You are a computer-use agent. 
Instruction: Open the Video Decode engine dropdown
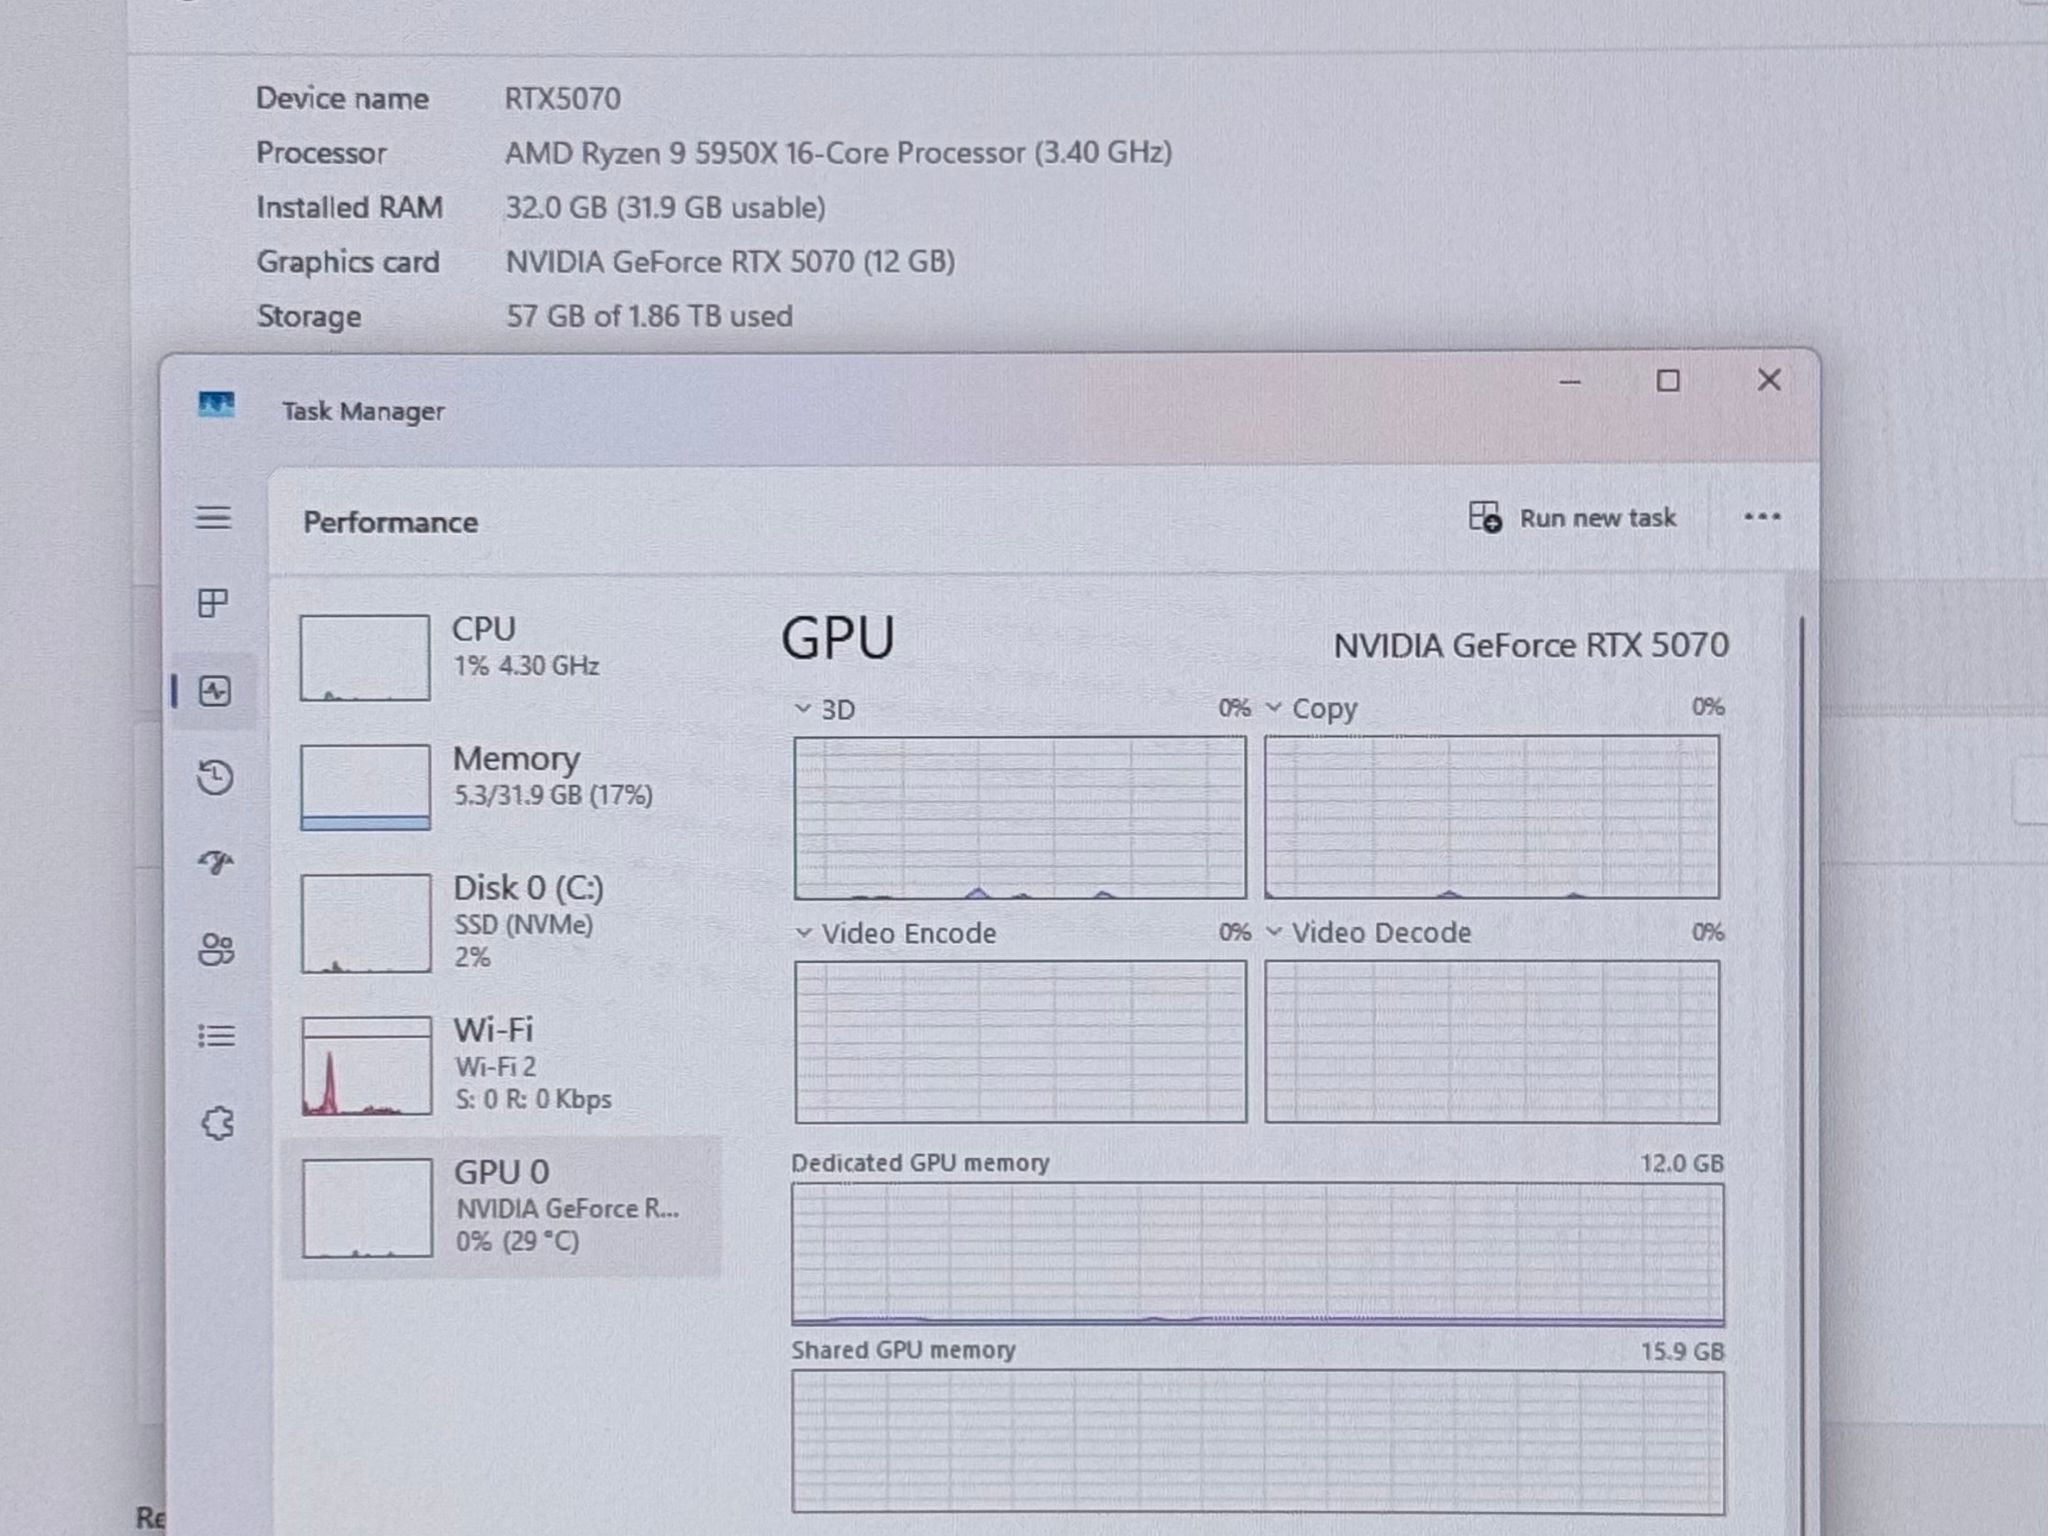(x=1274, y=932)
